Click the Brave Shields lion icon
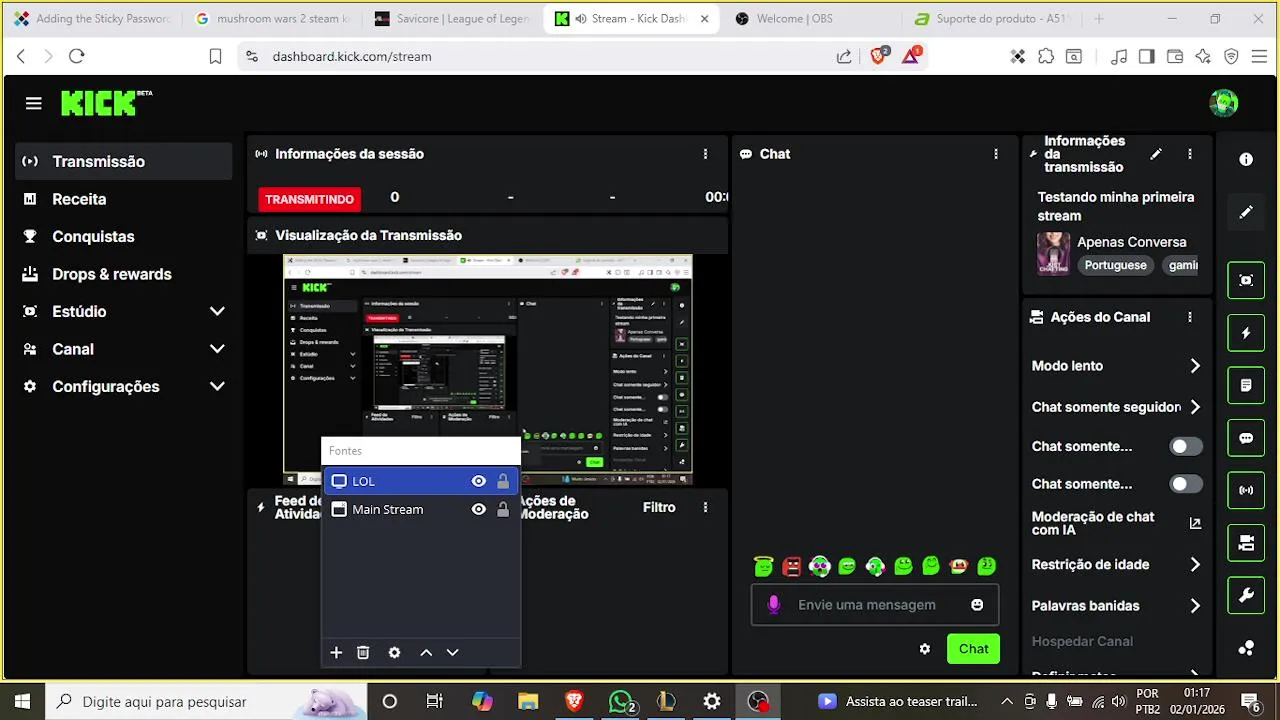This screenshot has width=1280, height=720. pyautogui.click(x=878, y=56)
